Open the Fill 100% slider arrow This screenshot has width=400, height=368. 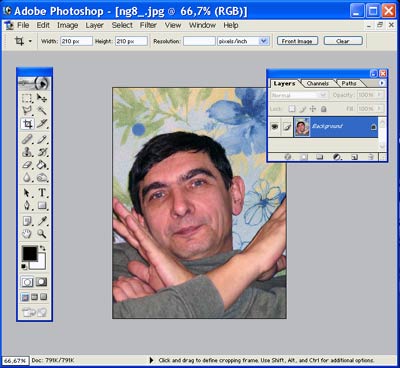tap(379, 109)
